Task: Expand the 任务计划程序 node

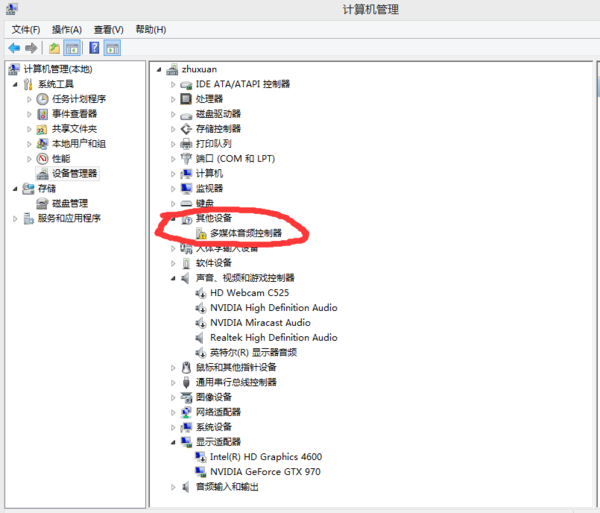Action: pyautogui.click(x=28, y=99)
